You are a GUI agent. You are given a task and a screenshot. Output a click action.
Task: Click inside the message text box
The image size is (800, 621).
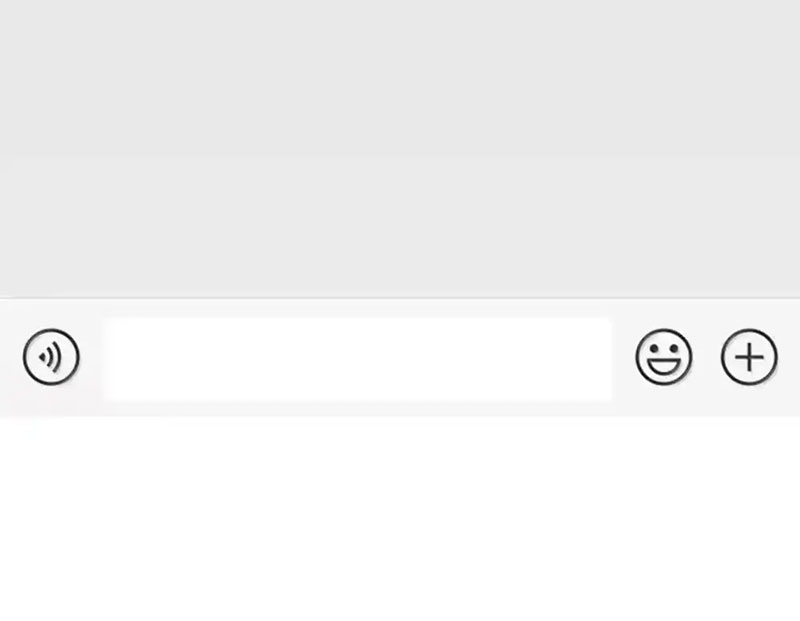[x=358, y=360]
